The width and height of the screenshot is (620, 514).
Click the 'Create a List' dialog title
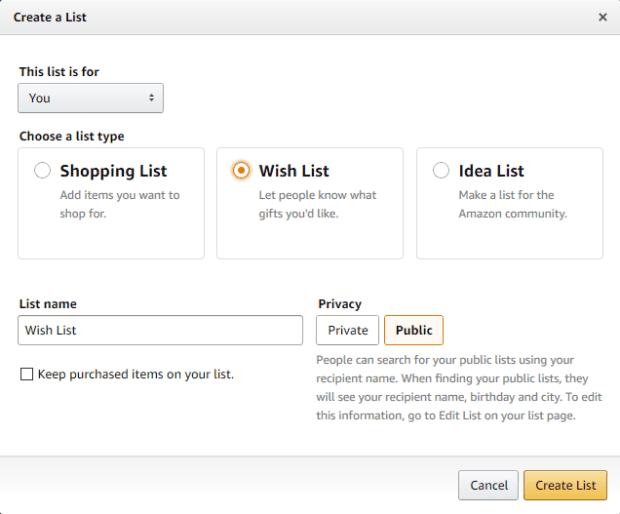tap(46, 17)
